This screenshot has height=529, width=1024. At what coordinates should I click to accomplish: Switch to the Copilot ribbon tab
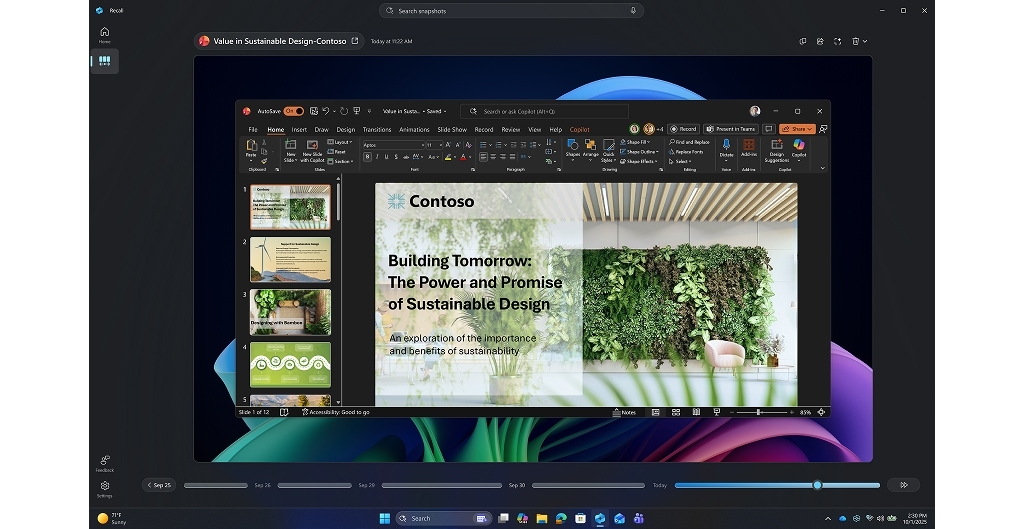(579, 129)
